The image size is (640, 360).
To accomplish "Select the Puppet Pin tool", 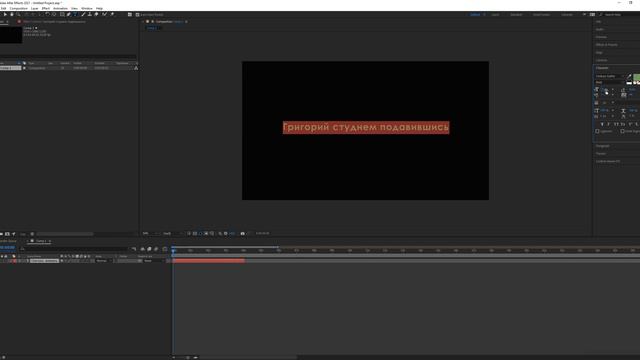I will (x=112, y=14).
